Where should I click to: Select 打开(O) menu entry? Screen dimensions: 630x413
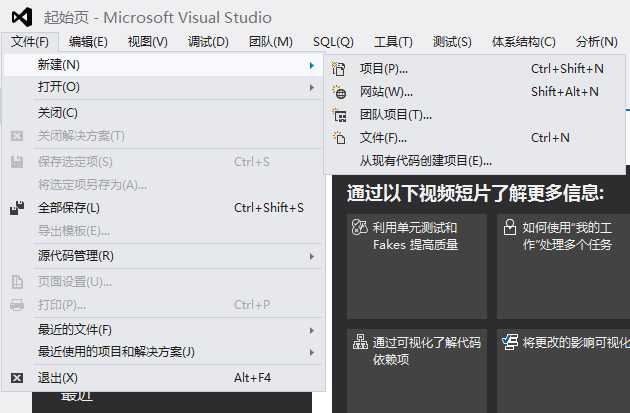(163, 87)
